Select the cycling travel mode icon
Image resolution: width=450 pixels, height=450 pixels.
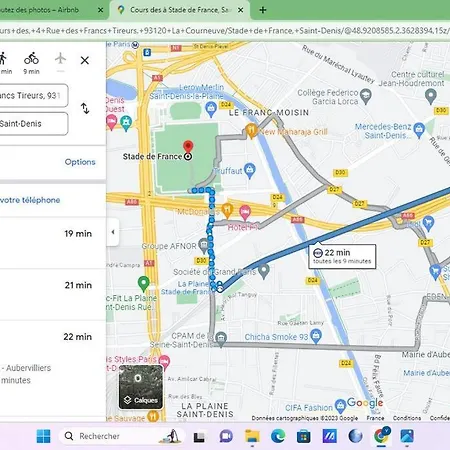click(31, 59)
